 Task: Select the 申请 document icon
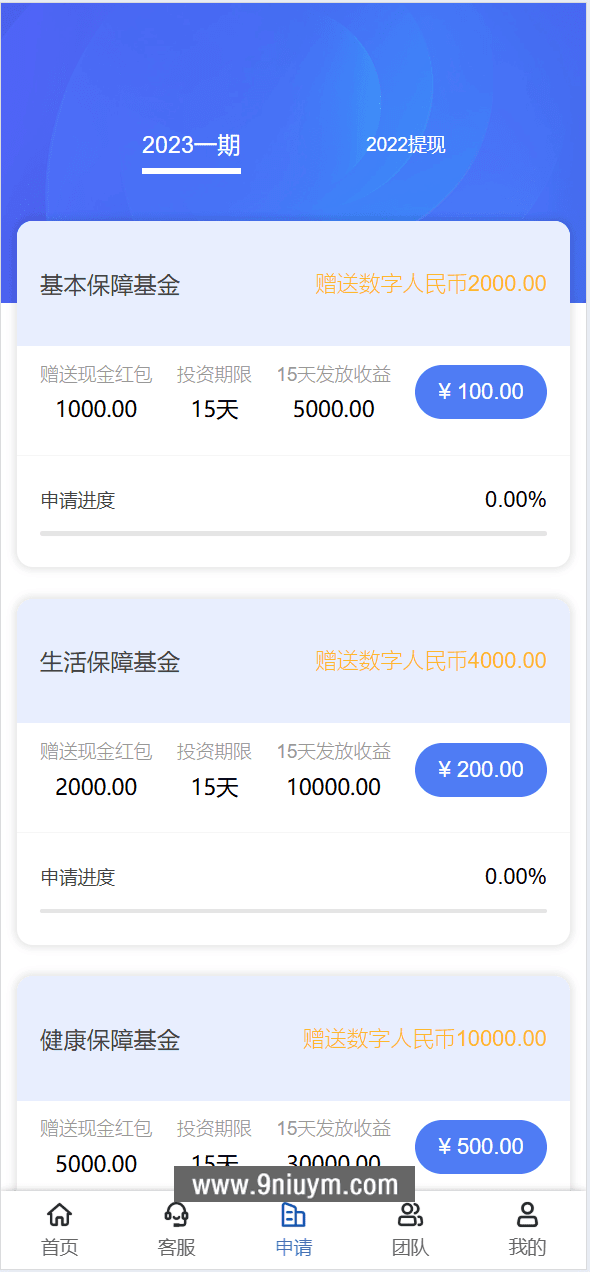[293, 1214]
